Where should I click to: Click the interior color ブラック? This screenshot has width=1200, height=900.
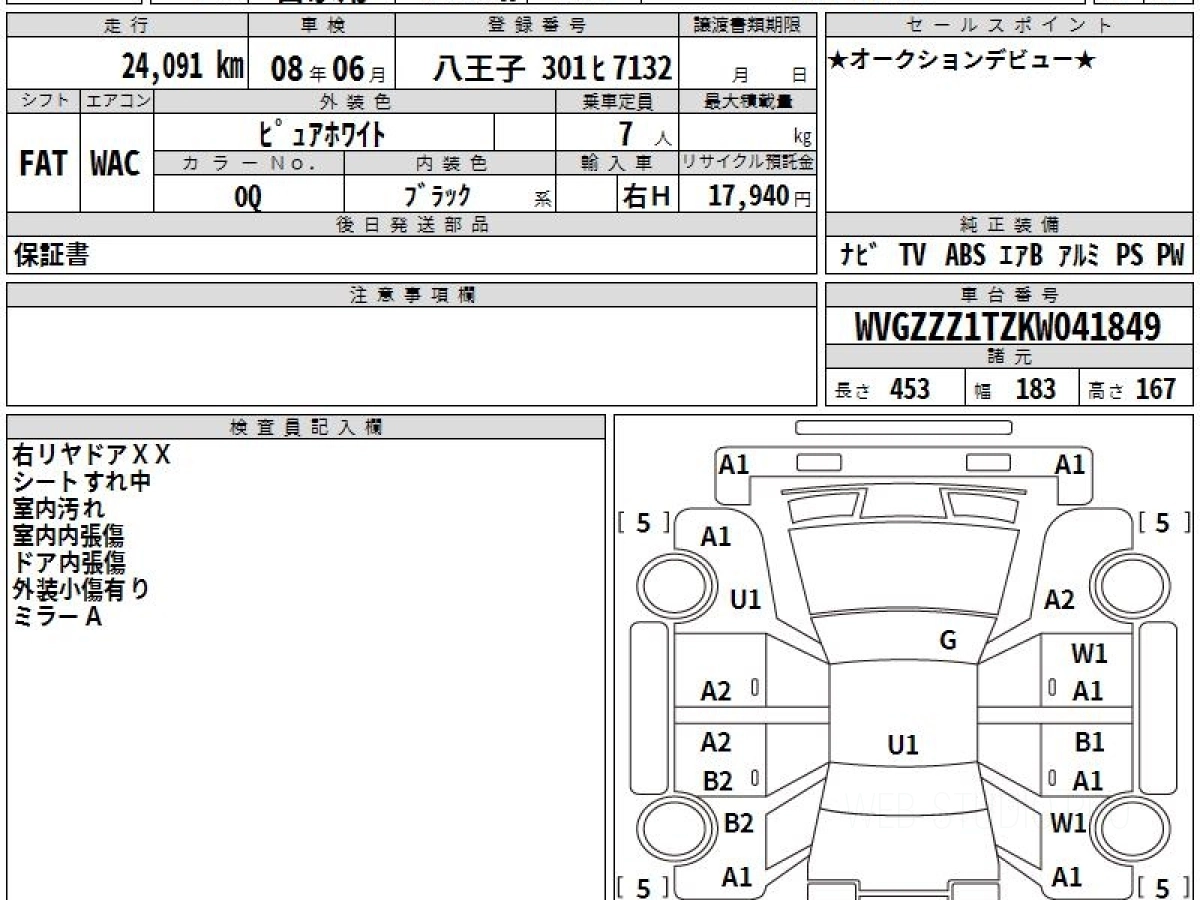[x=436, y=194]
